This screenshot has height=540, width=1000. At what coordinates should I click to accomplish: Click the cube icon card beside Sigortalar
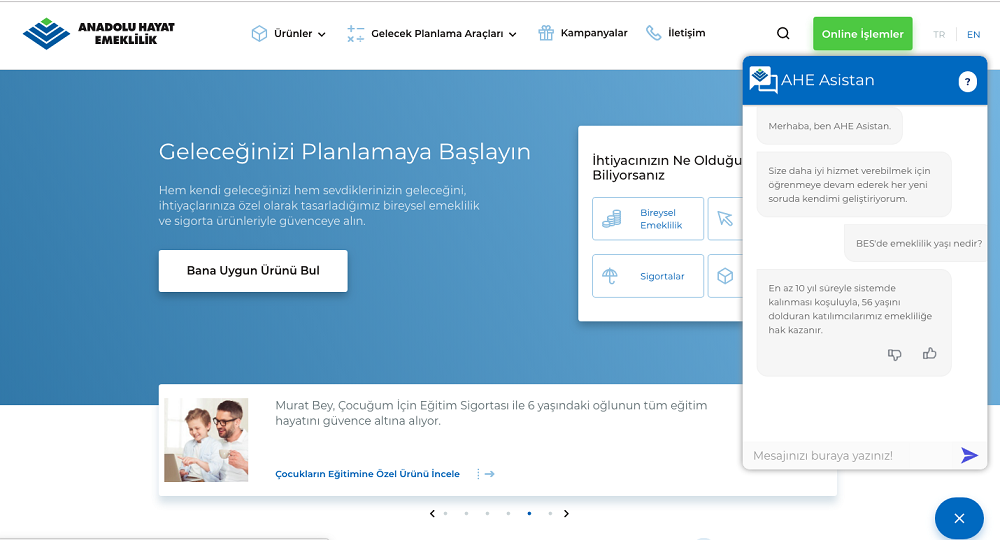coord(725,276)
